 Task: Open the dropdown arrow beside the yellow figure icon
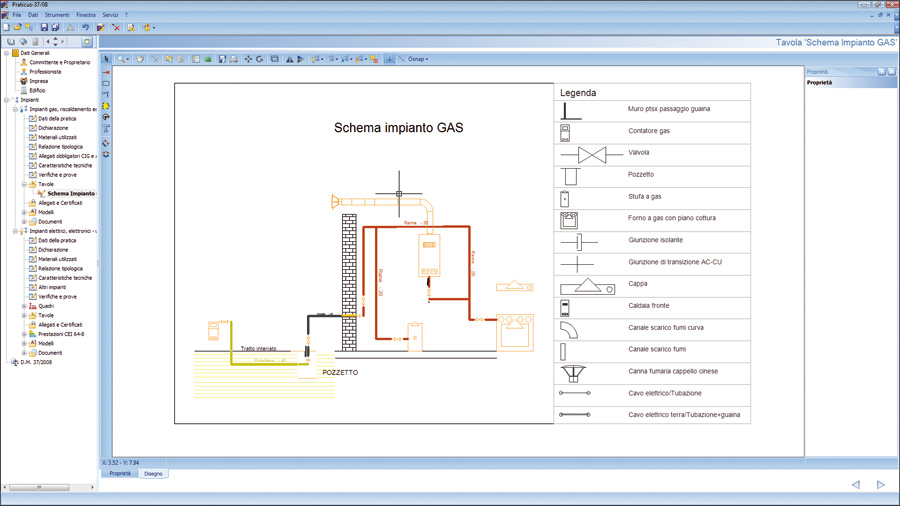click(154, 28)
